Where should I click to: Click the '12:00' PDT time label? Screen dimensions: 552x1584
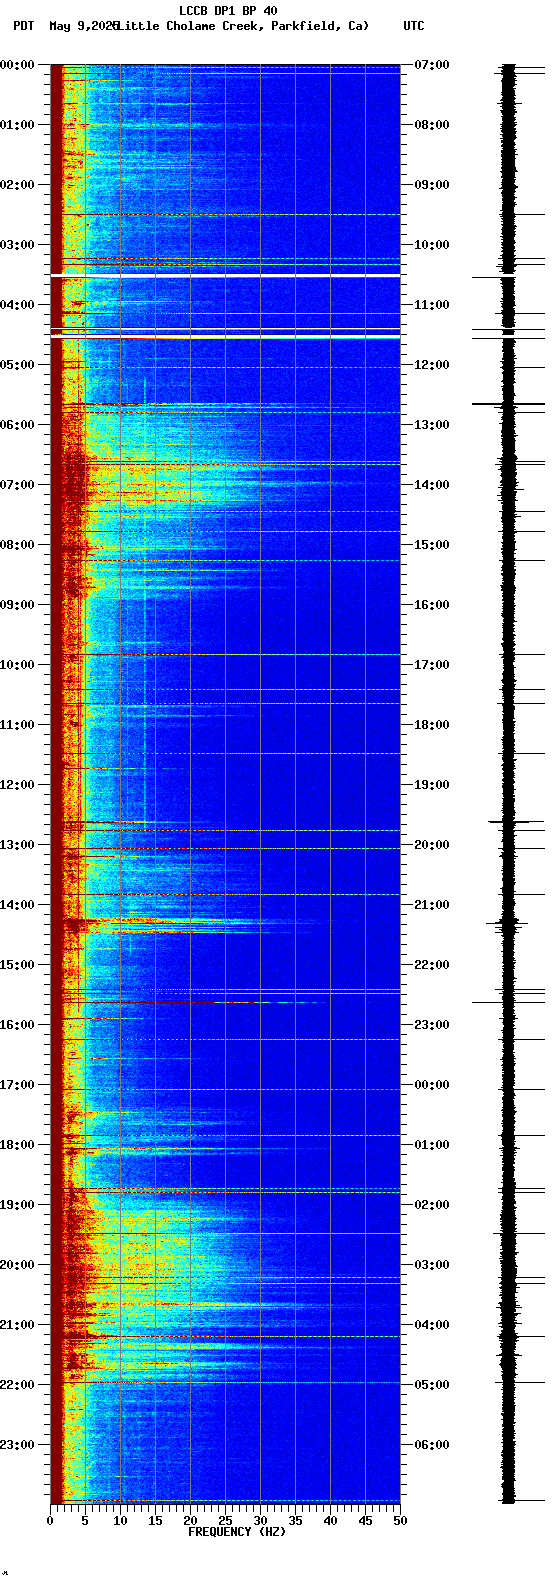click(x=16, y=785)
